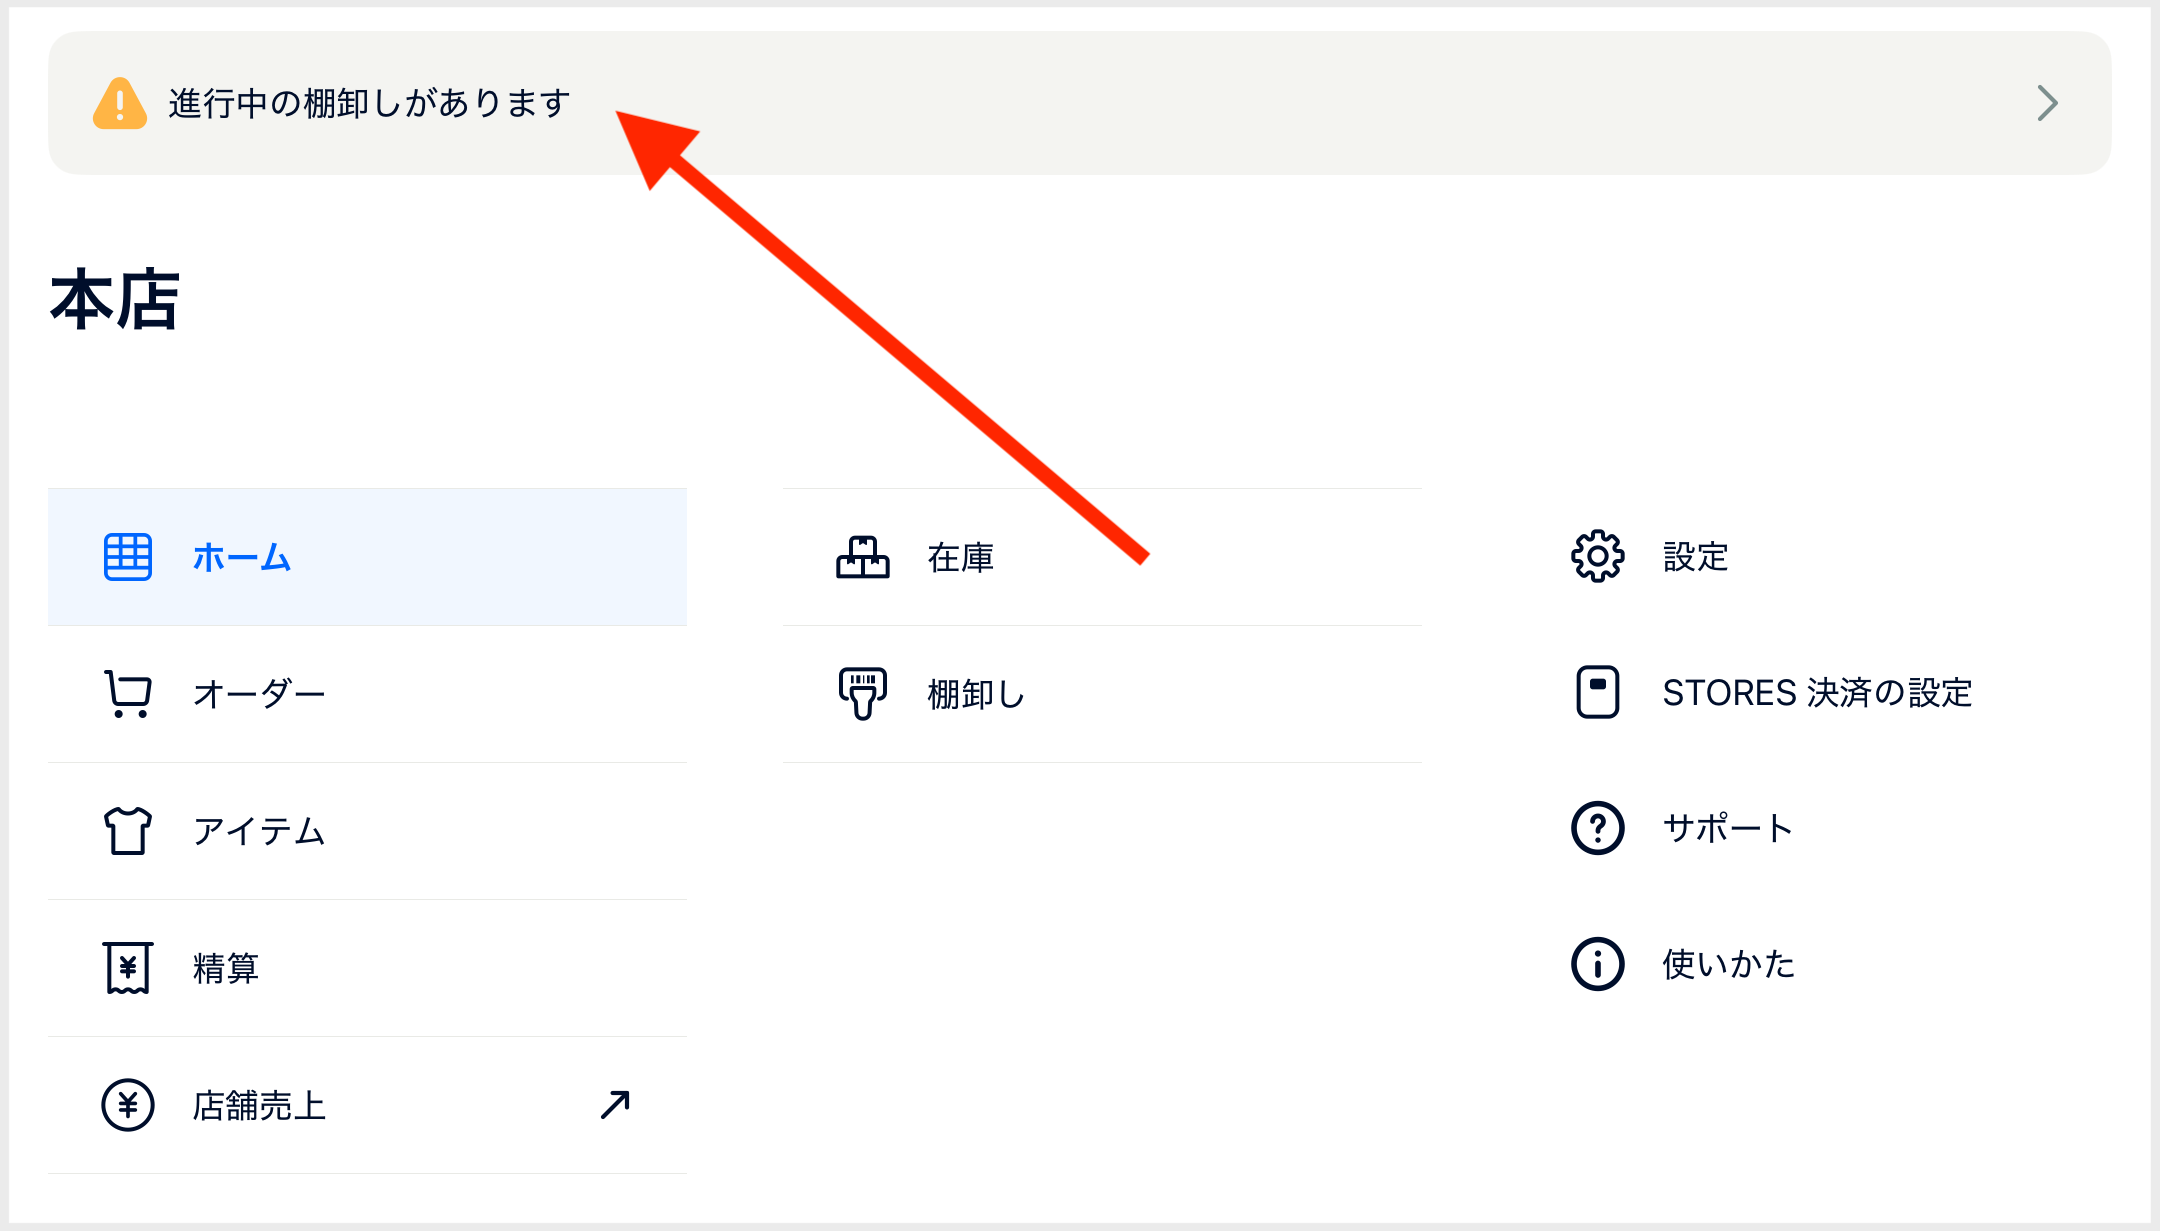
Task: Click the サポート question mark icon
Action: point(1598,828)
